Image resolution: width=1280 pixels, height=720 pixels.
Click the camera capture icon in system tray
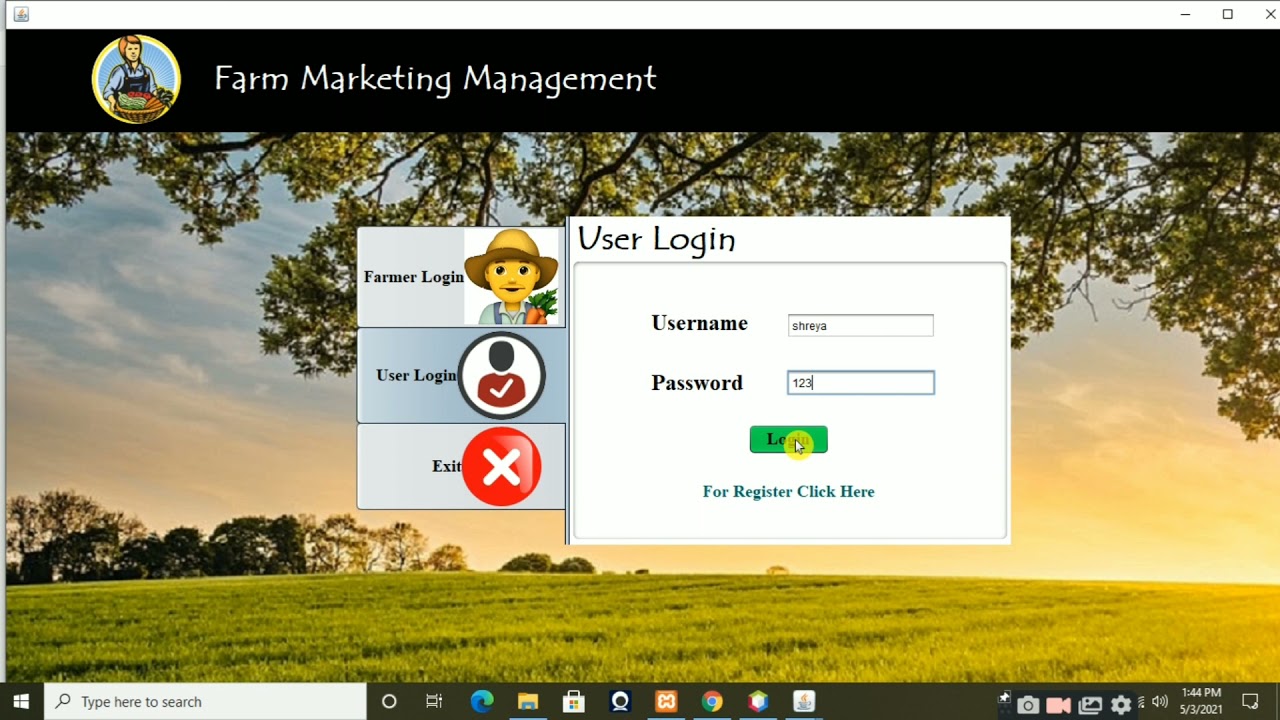[x=1029, y=705]
